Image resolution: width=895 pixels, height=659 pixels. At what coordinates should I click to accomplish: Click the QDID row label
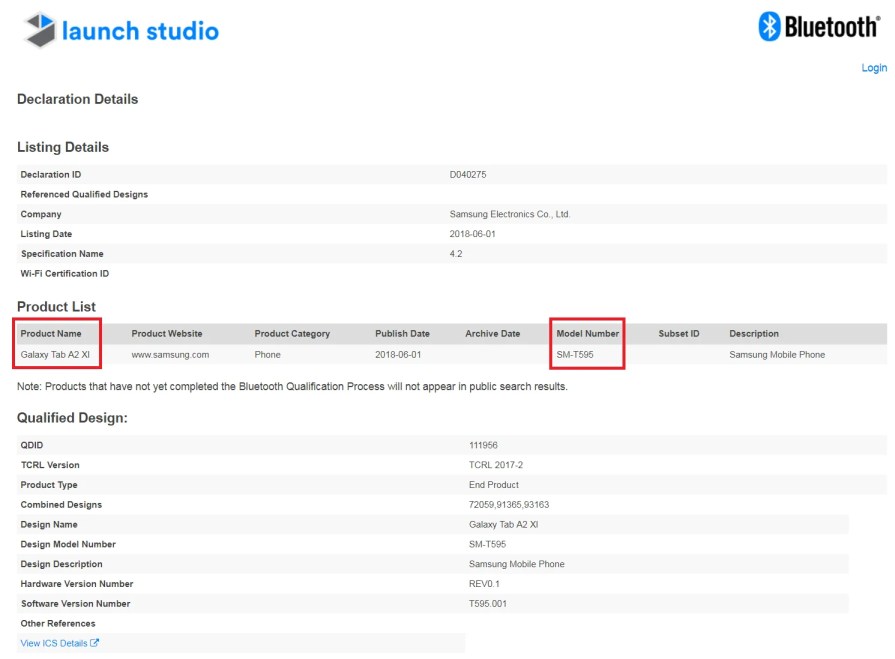click(x=31, y=445)
